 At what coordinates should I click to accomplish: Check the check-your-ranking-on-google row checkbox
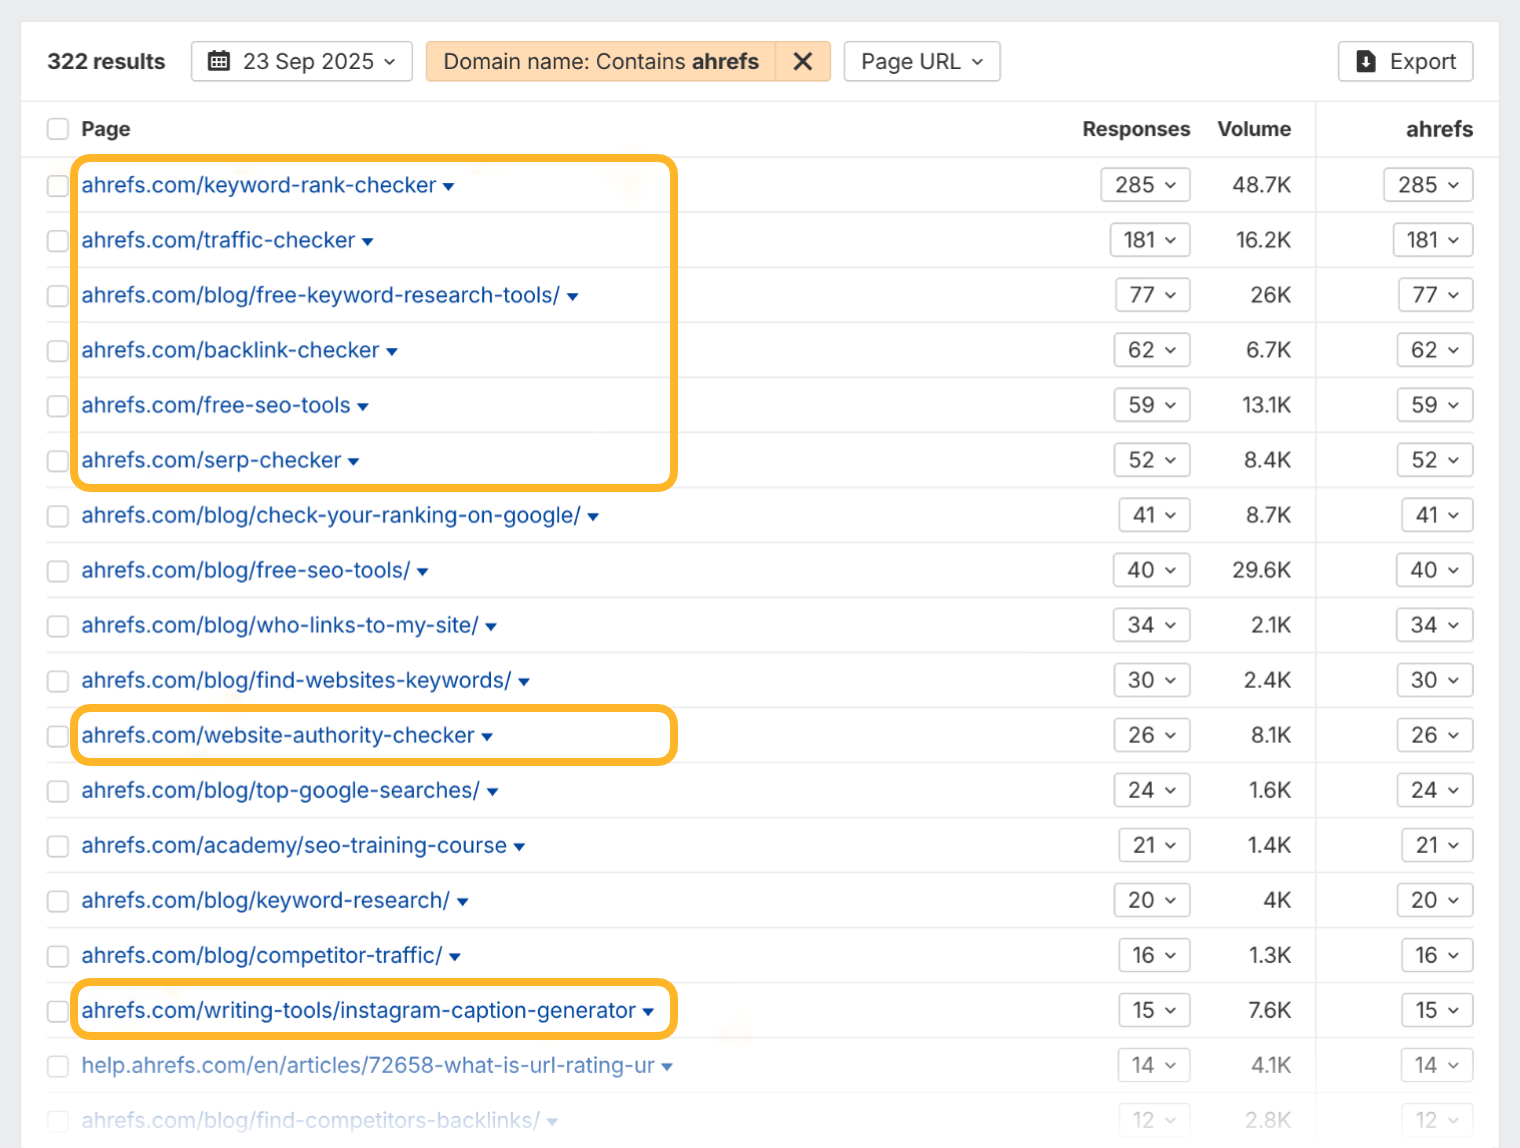pyautogui.click(x=58, y=516)
